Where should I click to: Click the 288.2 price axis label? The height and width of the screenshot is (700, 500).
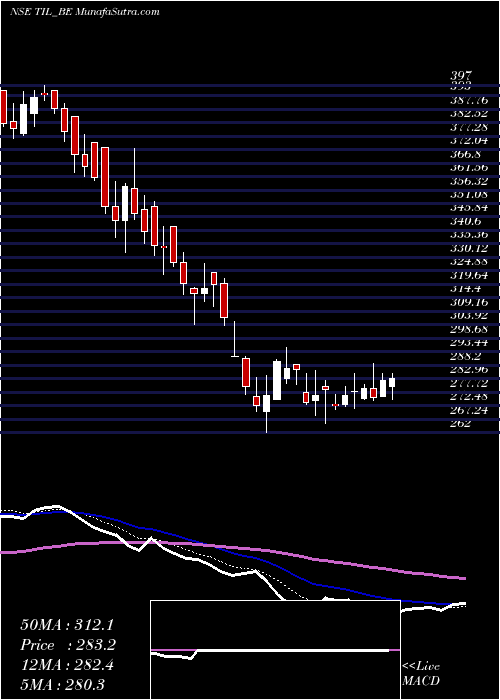coord(465,356)
